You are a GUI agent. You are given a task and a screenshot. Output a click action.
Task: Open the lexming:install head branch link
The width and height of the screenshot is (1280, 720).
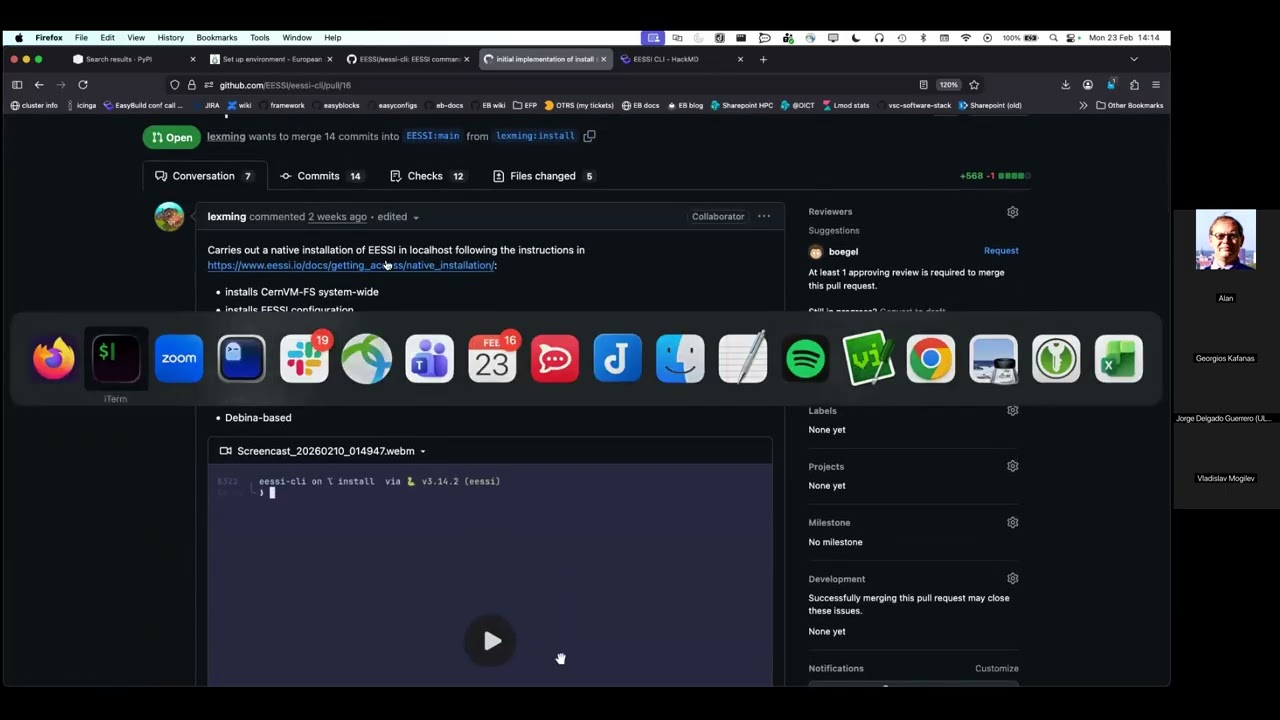point(535,136)
